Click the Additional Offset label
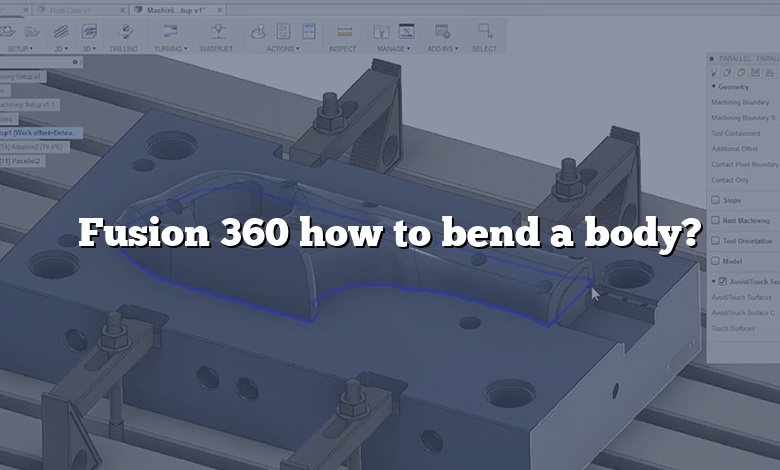Viewport: 780px width, 470px height. [x=735, y=149]
